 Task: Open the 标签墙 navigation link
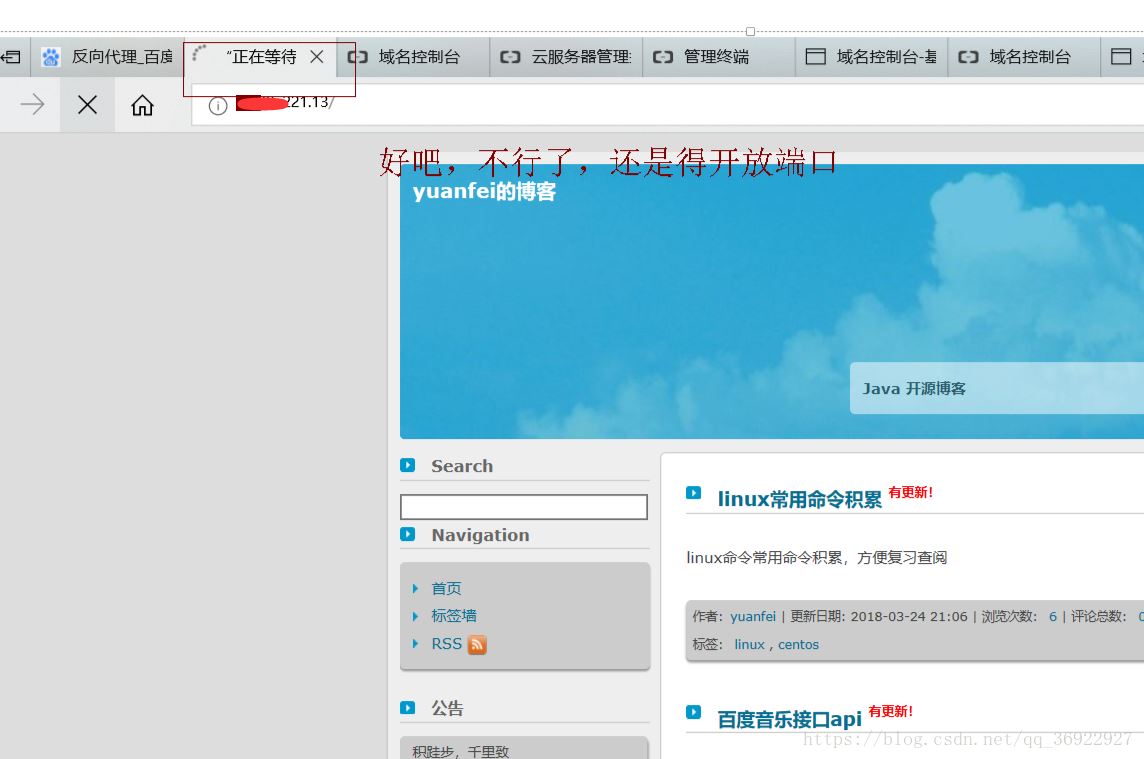pos(453,616)
